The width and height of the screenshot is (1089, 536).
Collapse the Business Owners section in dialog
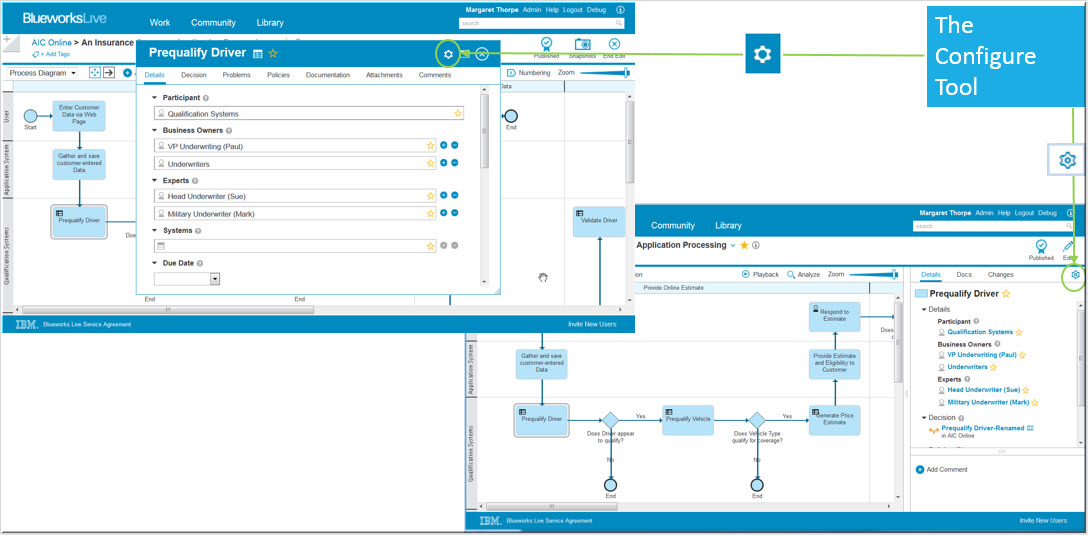(154, 131)
